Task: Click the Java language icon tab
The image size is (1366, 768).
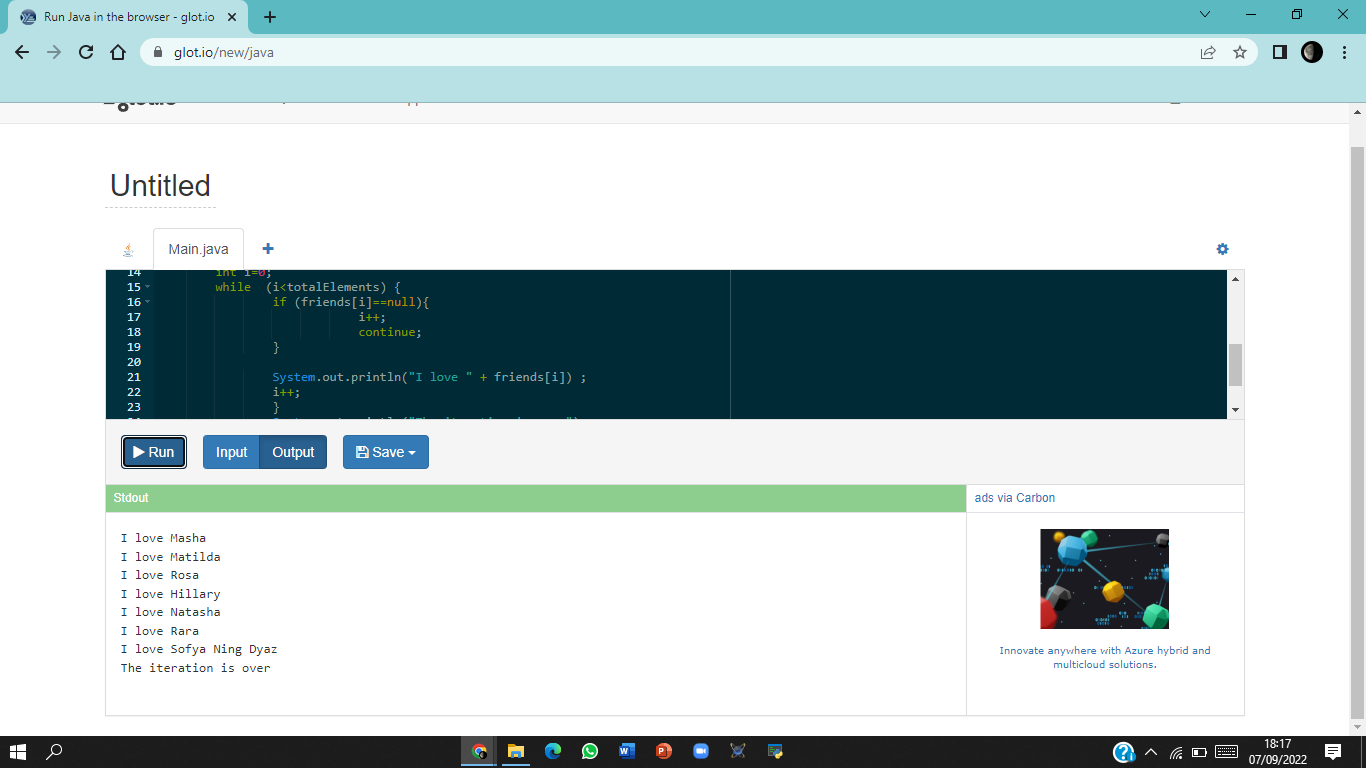Action: tap(128, 250)
